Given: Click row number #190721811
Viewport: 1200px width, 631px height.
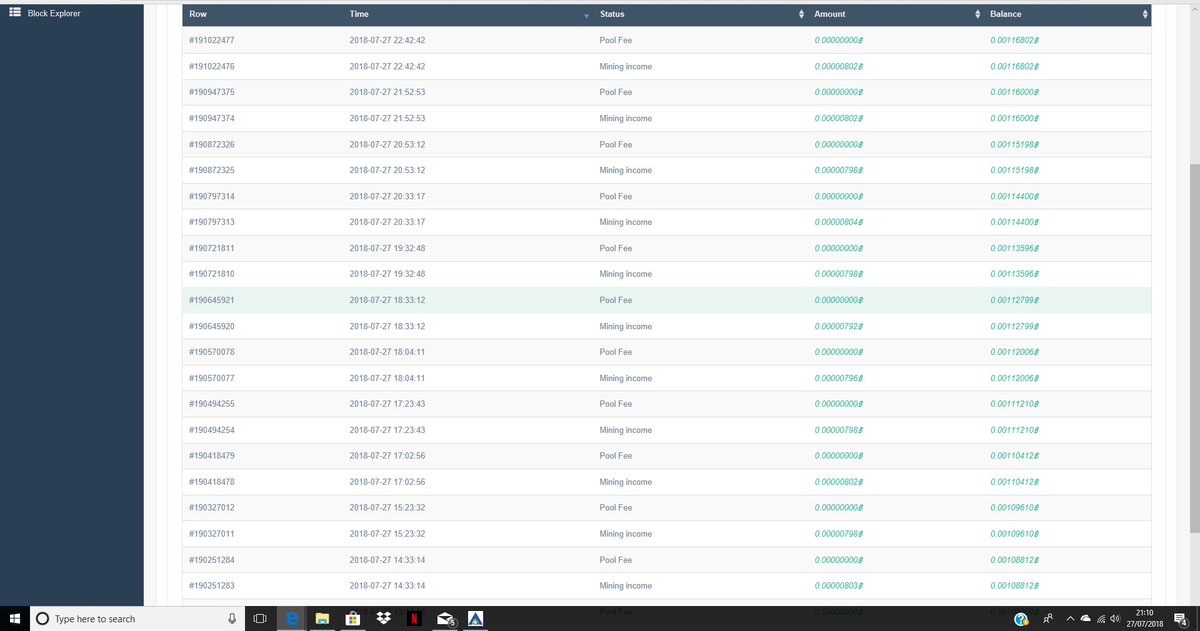Looking at the screenshot, I should tap(212, 248).
